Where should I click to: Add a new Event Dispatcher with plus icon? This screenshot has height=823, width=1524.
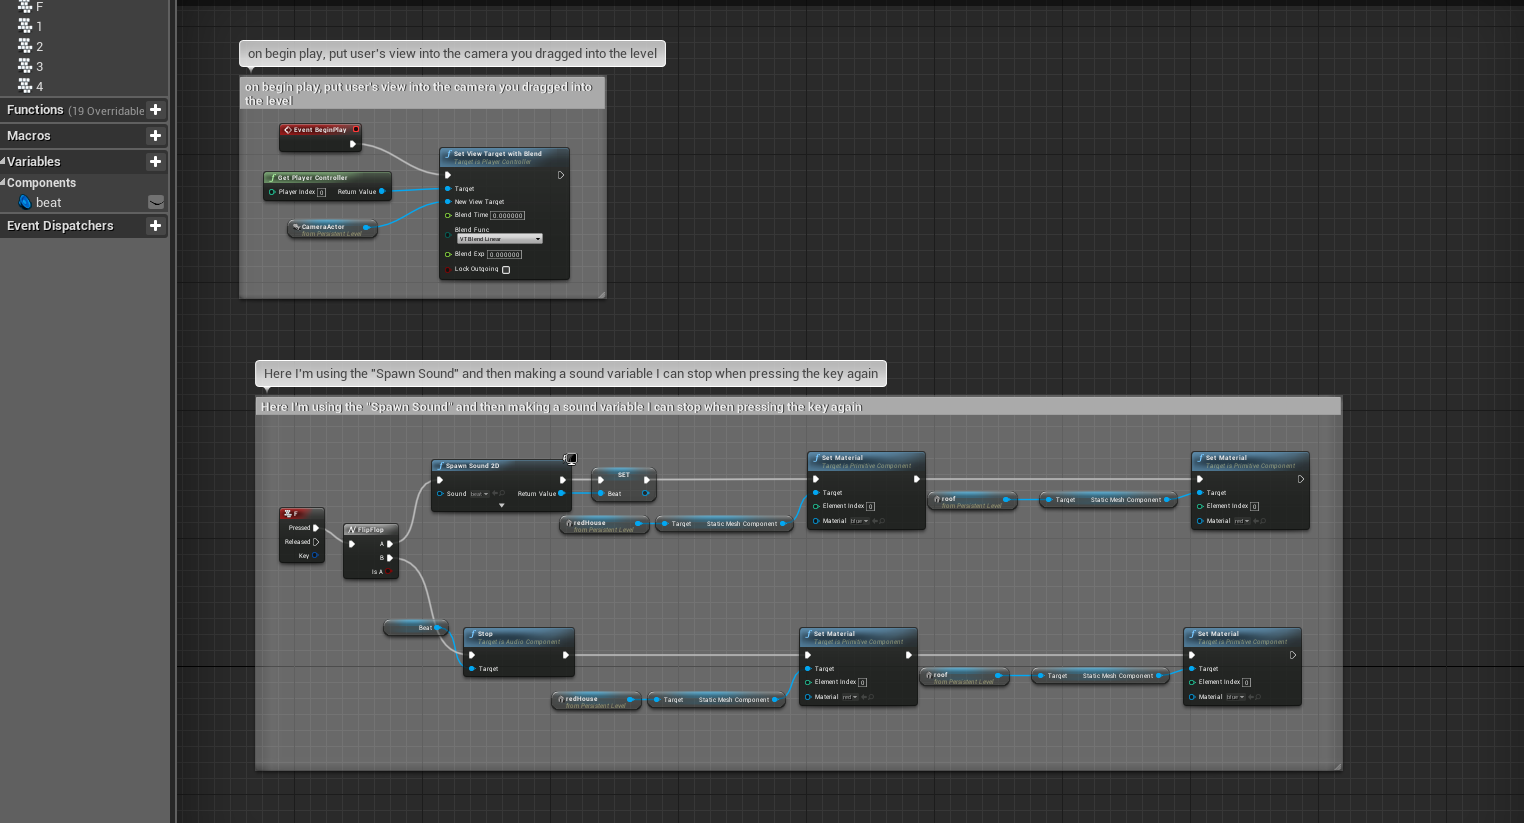coord(155,226)
